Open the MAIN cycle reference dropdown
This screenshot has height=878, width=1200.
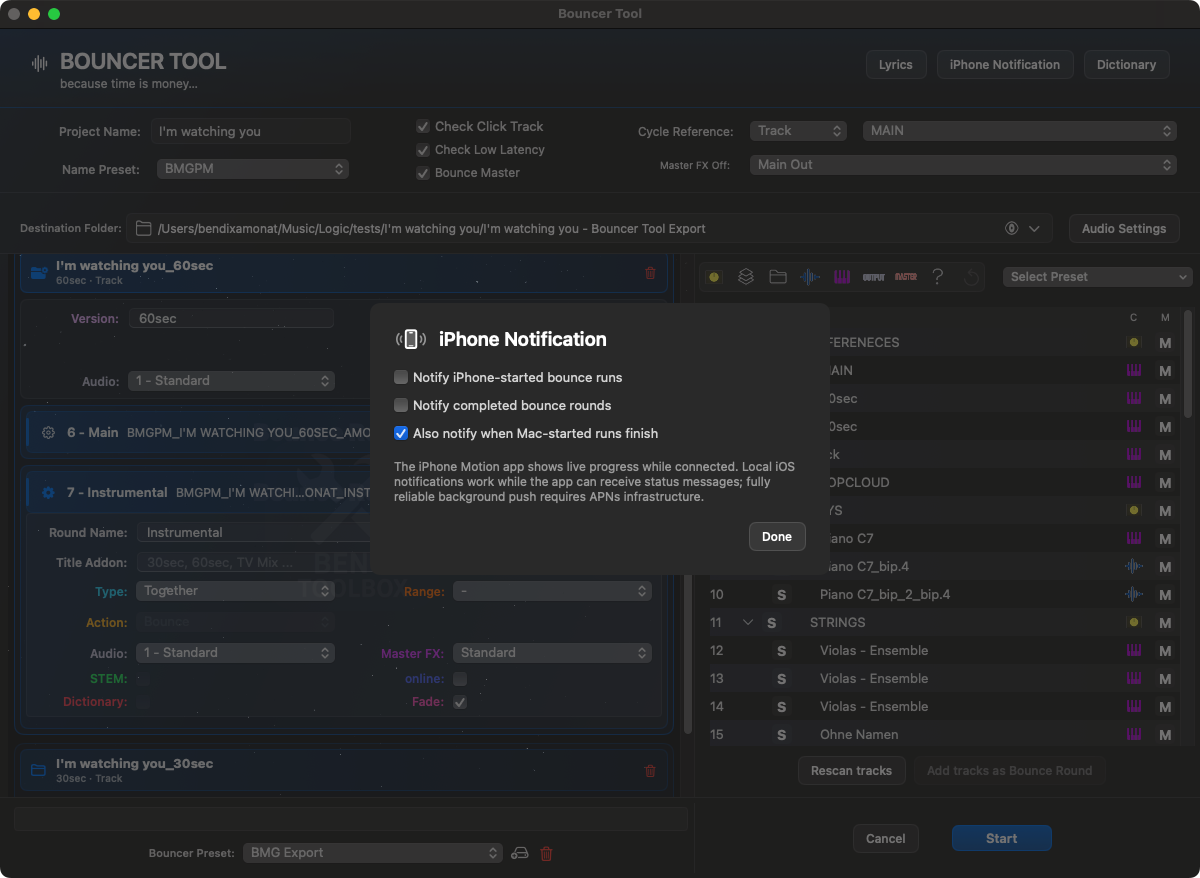(1020, 131)
